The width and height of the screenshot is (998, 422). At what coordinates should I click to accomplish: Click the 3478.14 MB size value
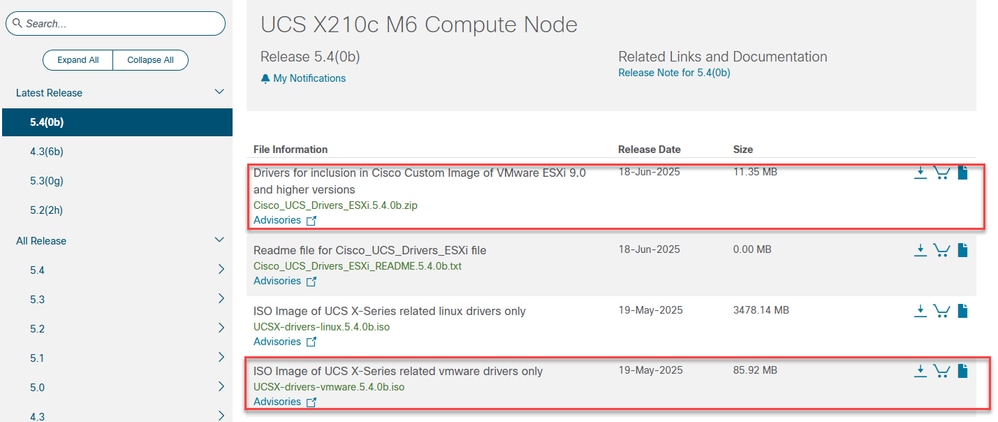761,311
